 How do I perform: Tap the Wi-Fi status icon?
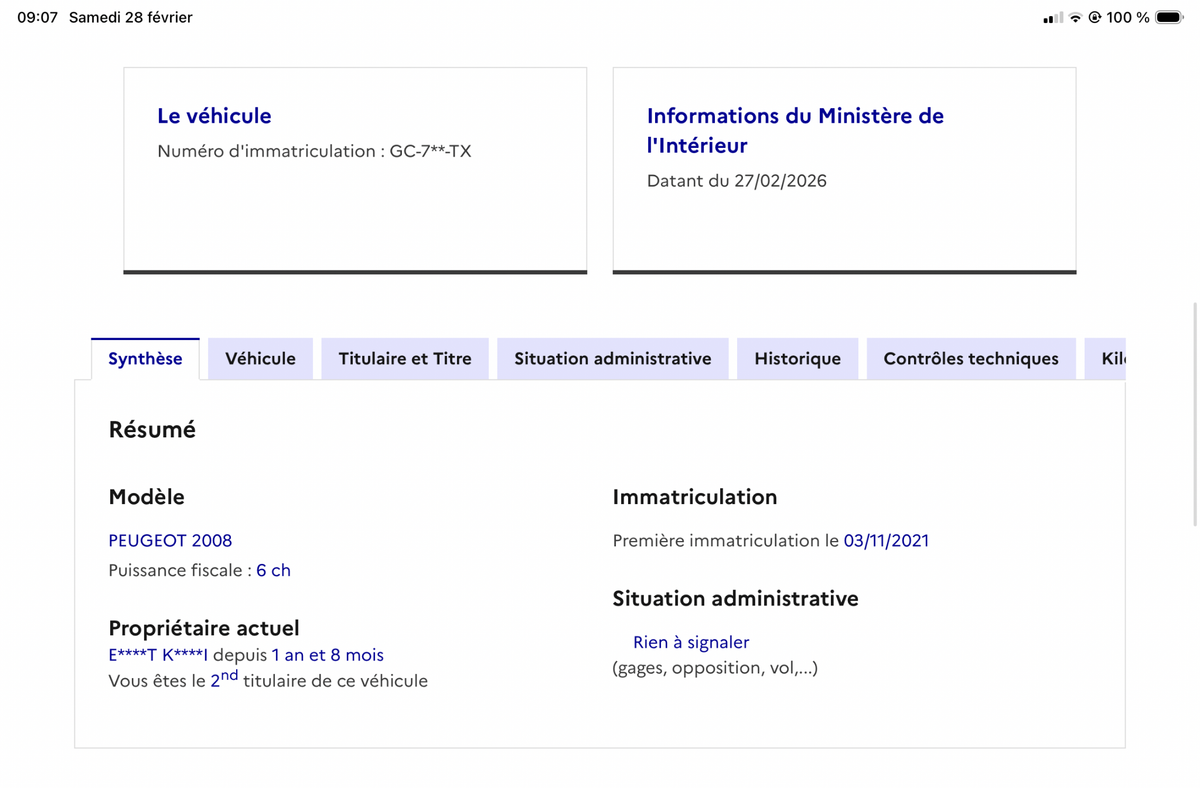click(x=1075, y=18)
